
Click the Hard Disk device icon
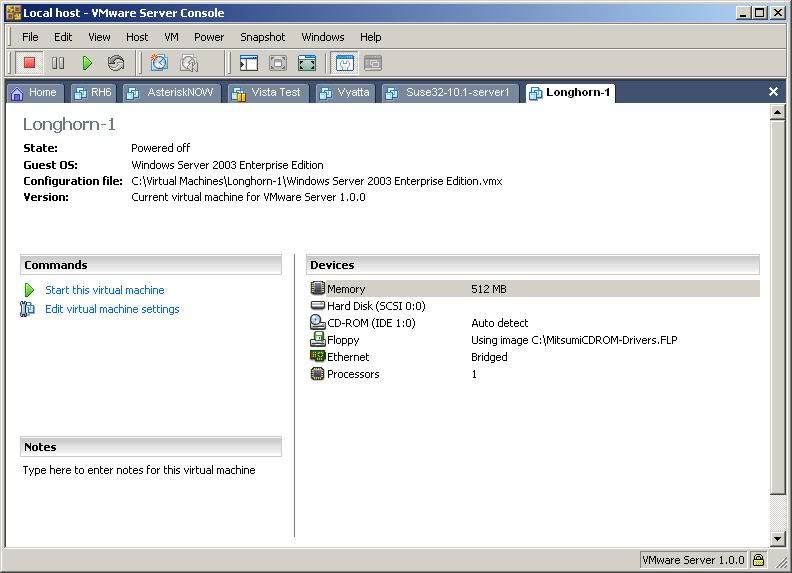tap(317, 305)
